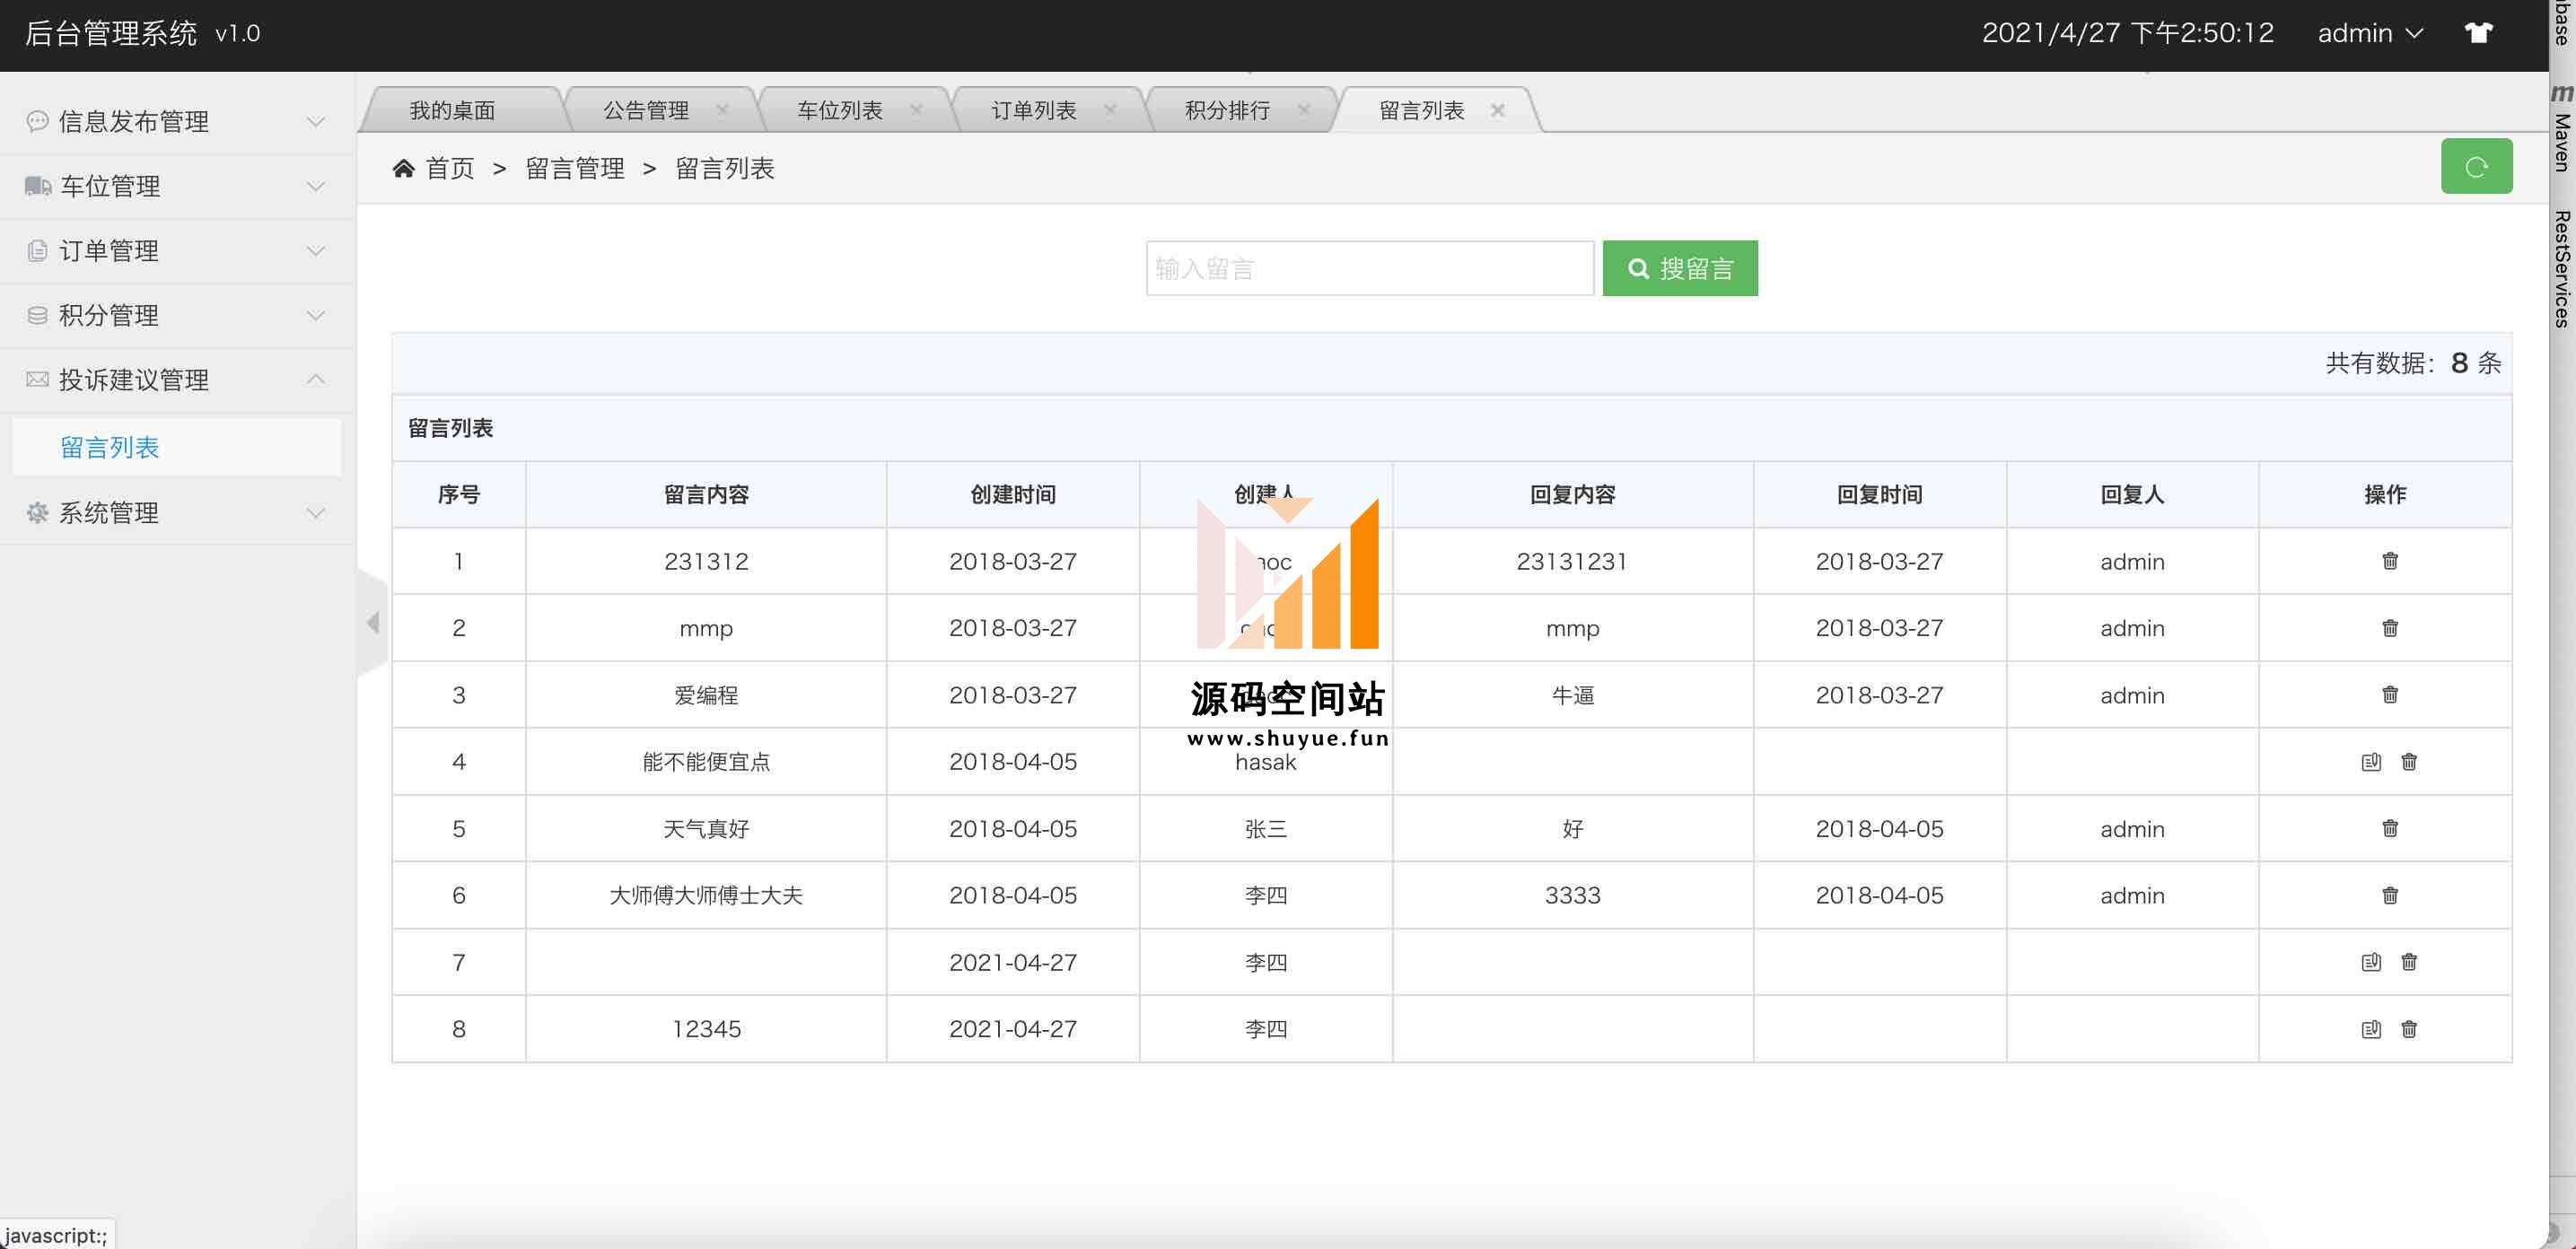
Task: Collapse the 投诉建议管理 sidebar menu
Action: (x=177, y=380)
